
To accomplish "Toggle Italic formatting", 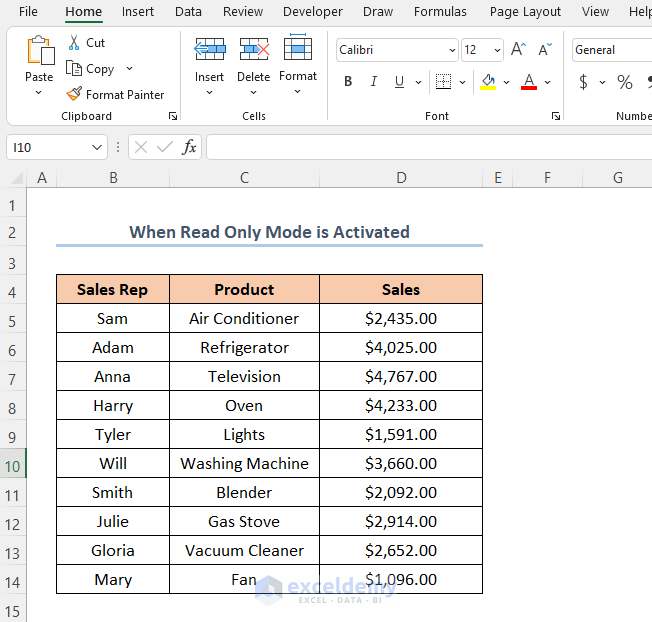I will pyautogui.click(x=374, y=82).
